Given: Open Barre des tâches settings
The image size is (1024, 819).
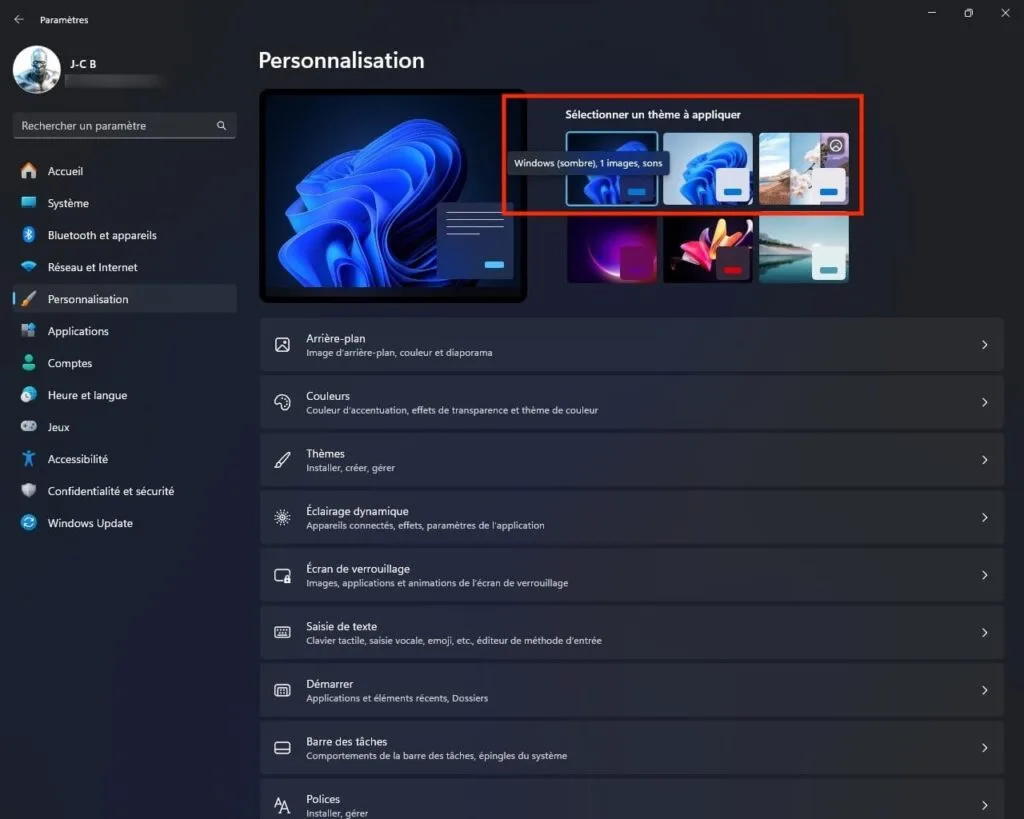Looking at the screenshot, I should (632, 748).
